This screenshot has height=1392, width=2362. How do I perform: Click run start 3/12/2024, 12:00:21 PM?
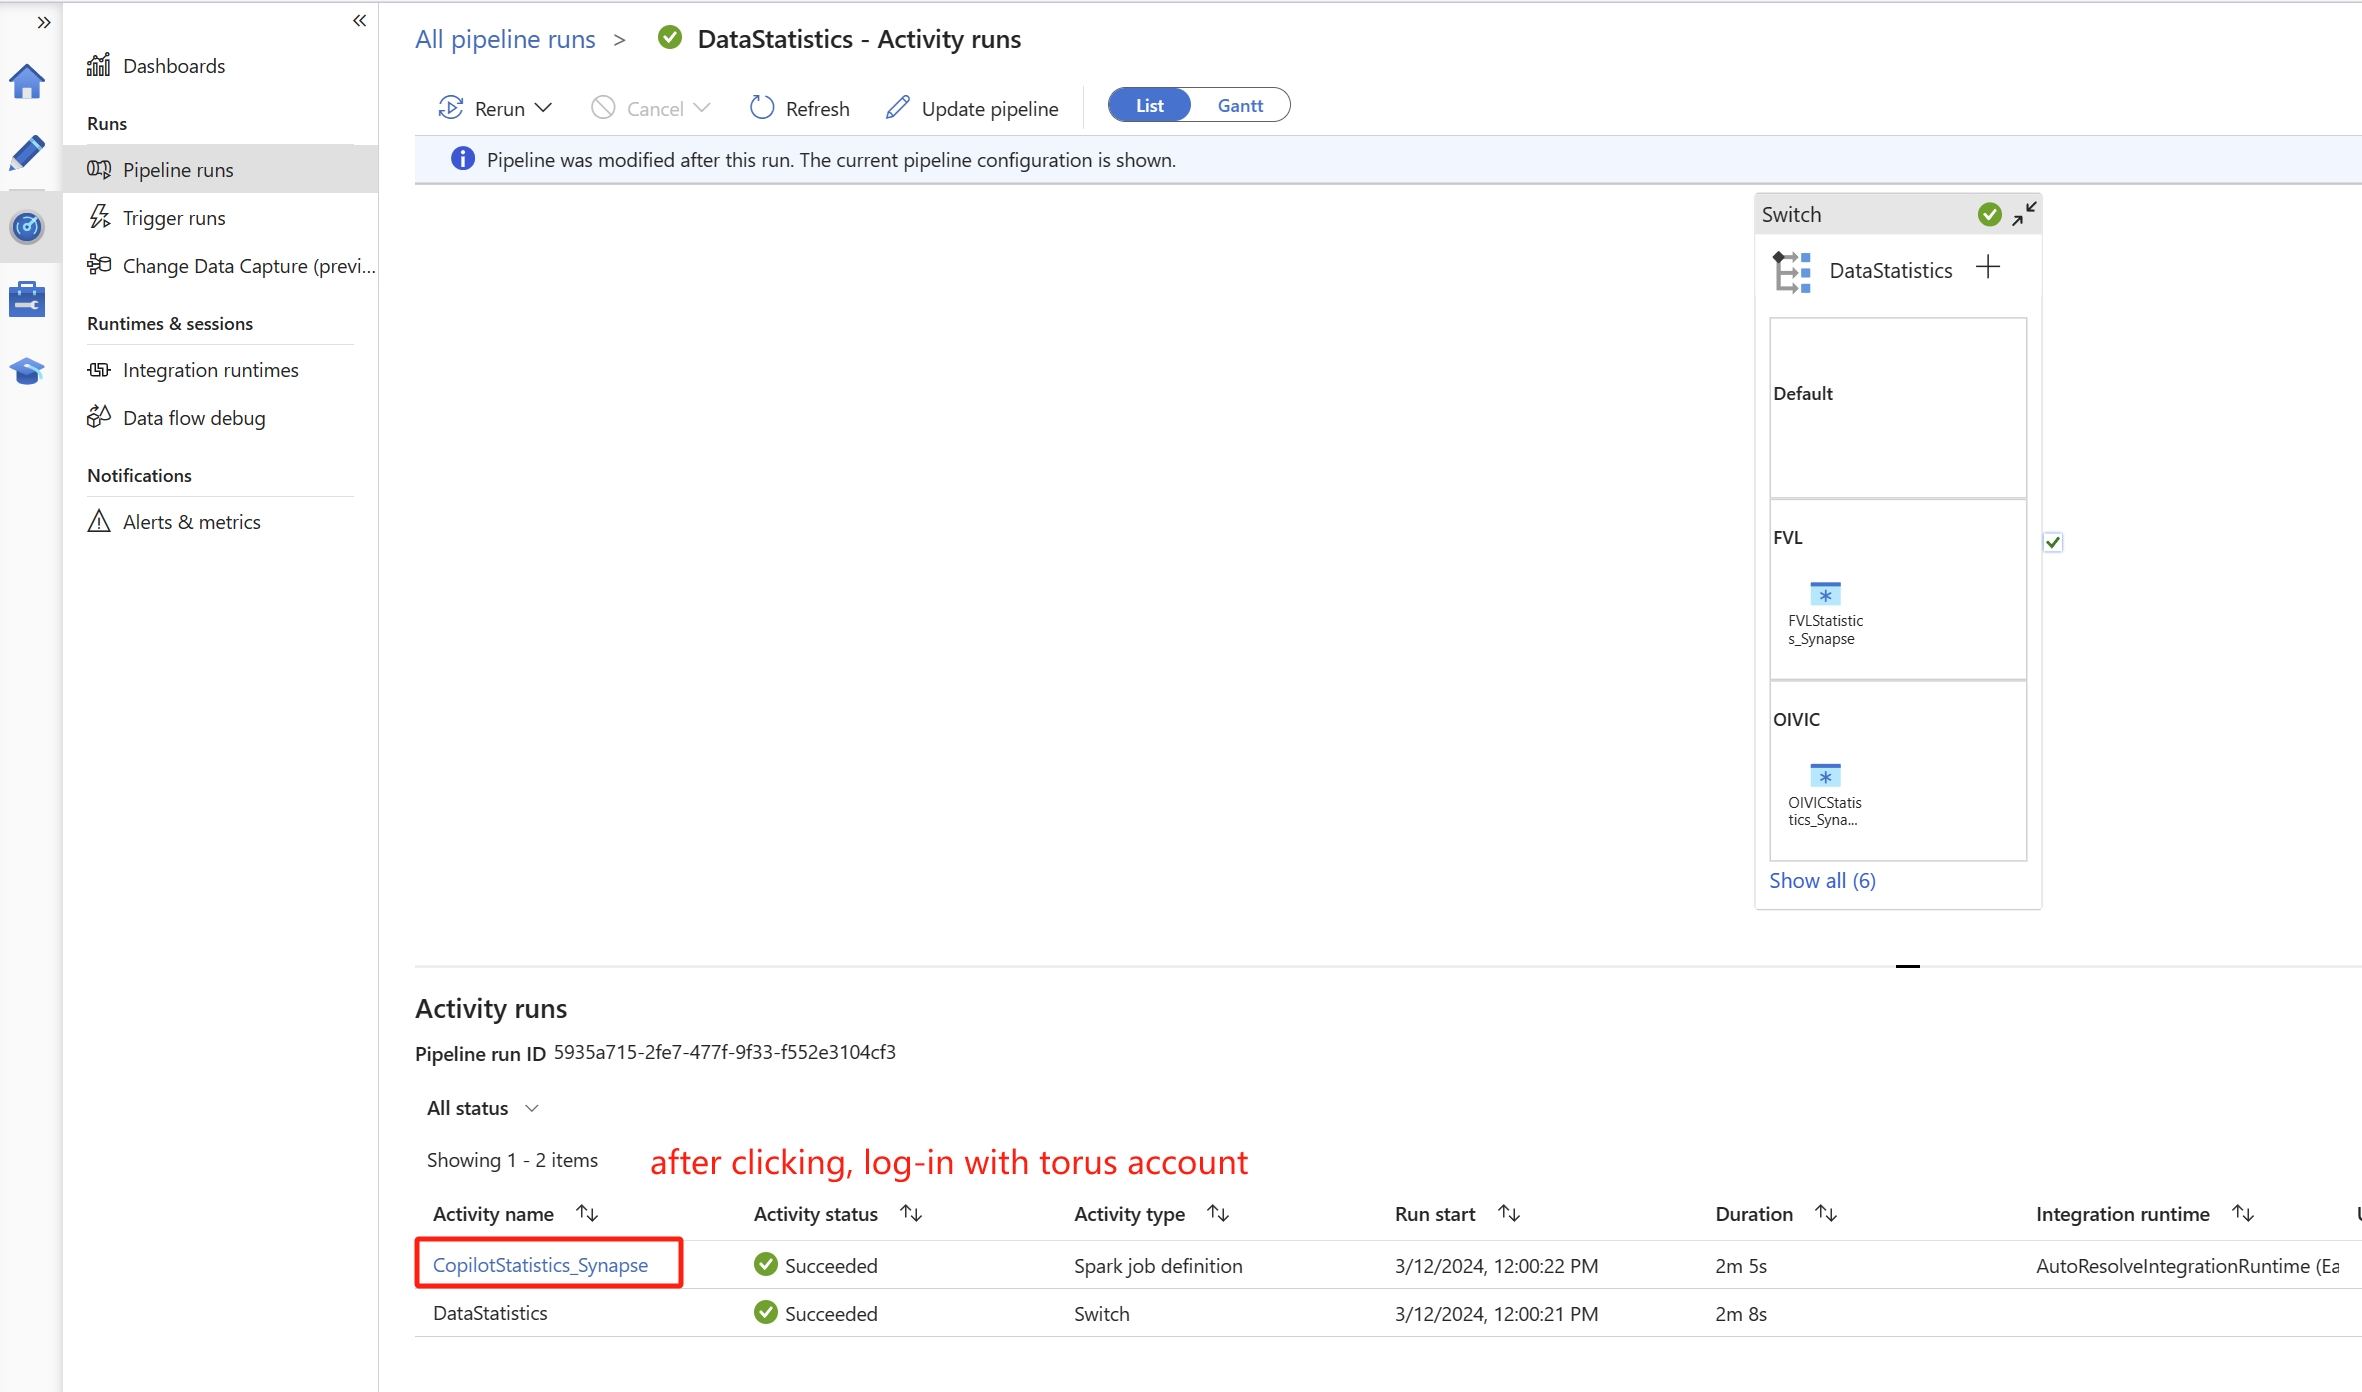point(1496,1313)
